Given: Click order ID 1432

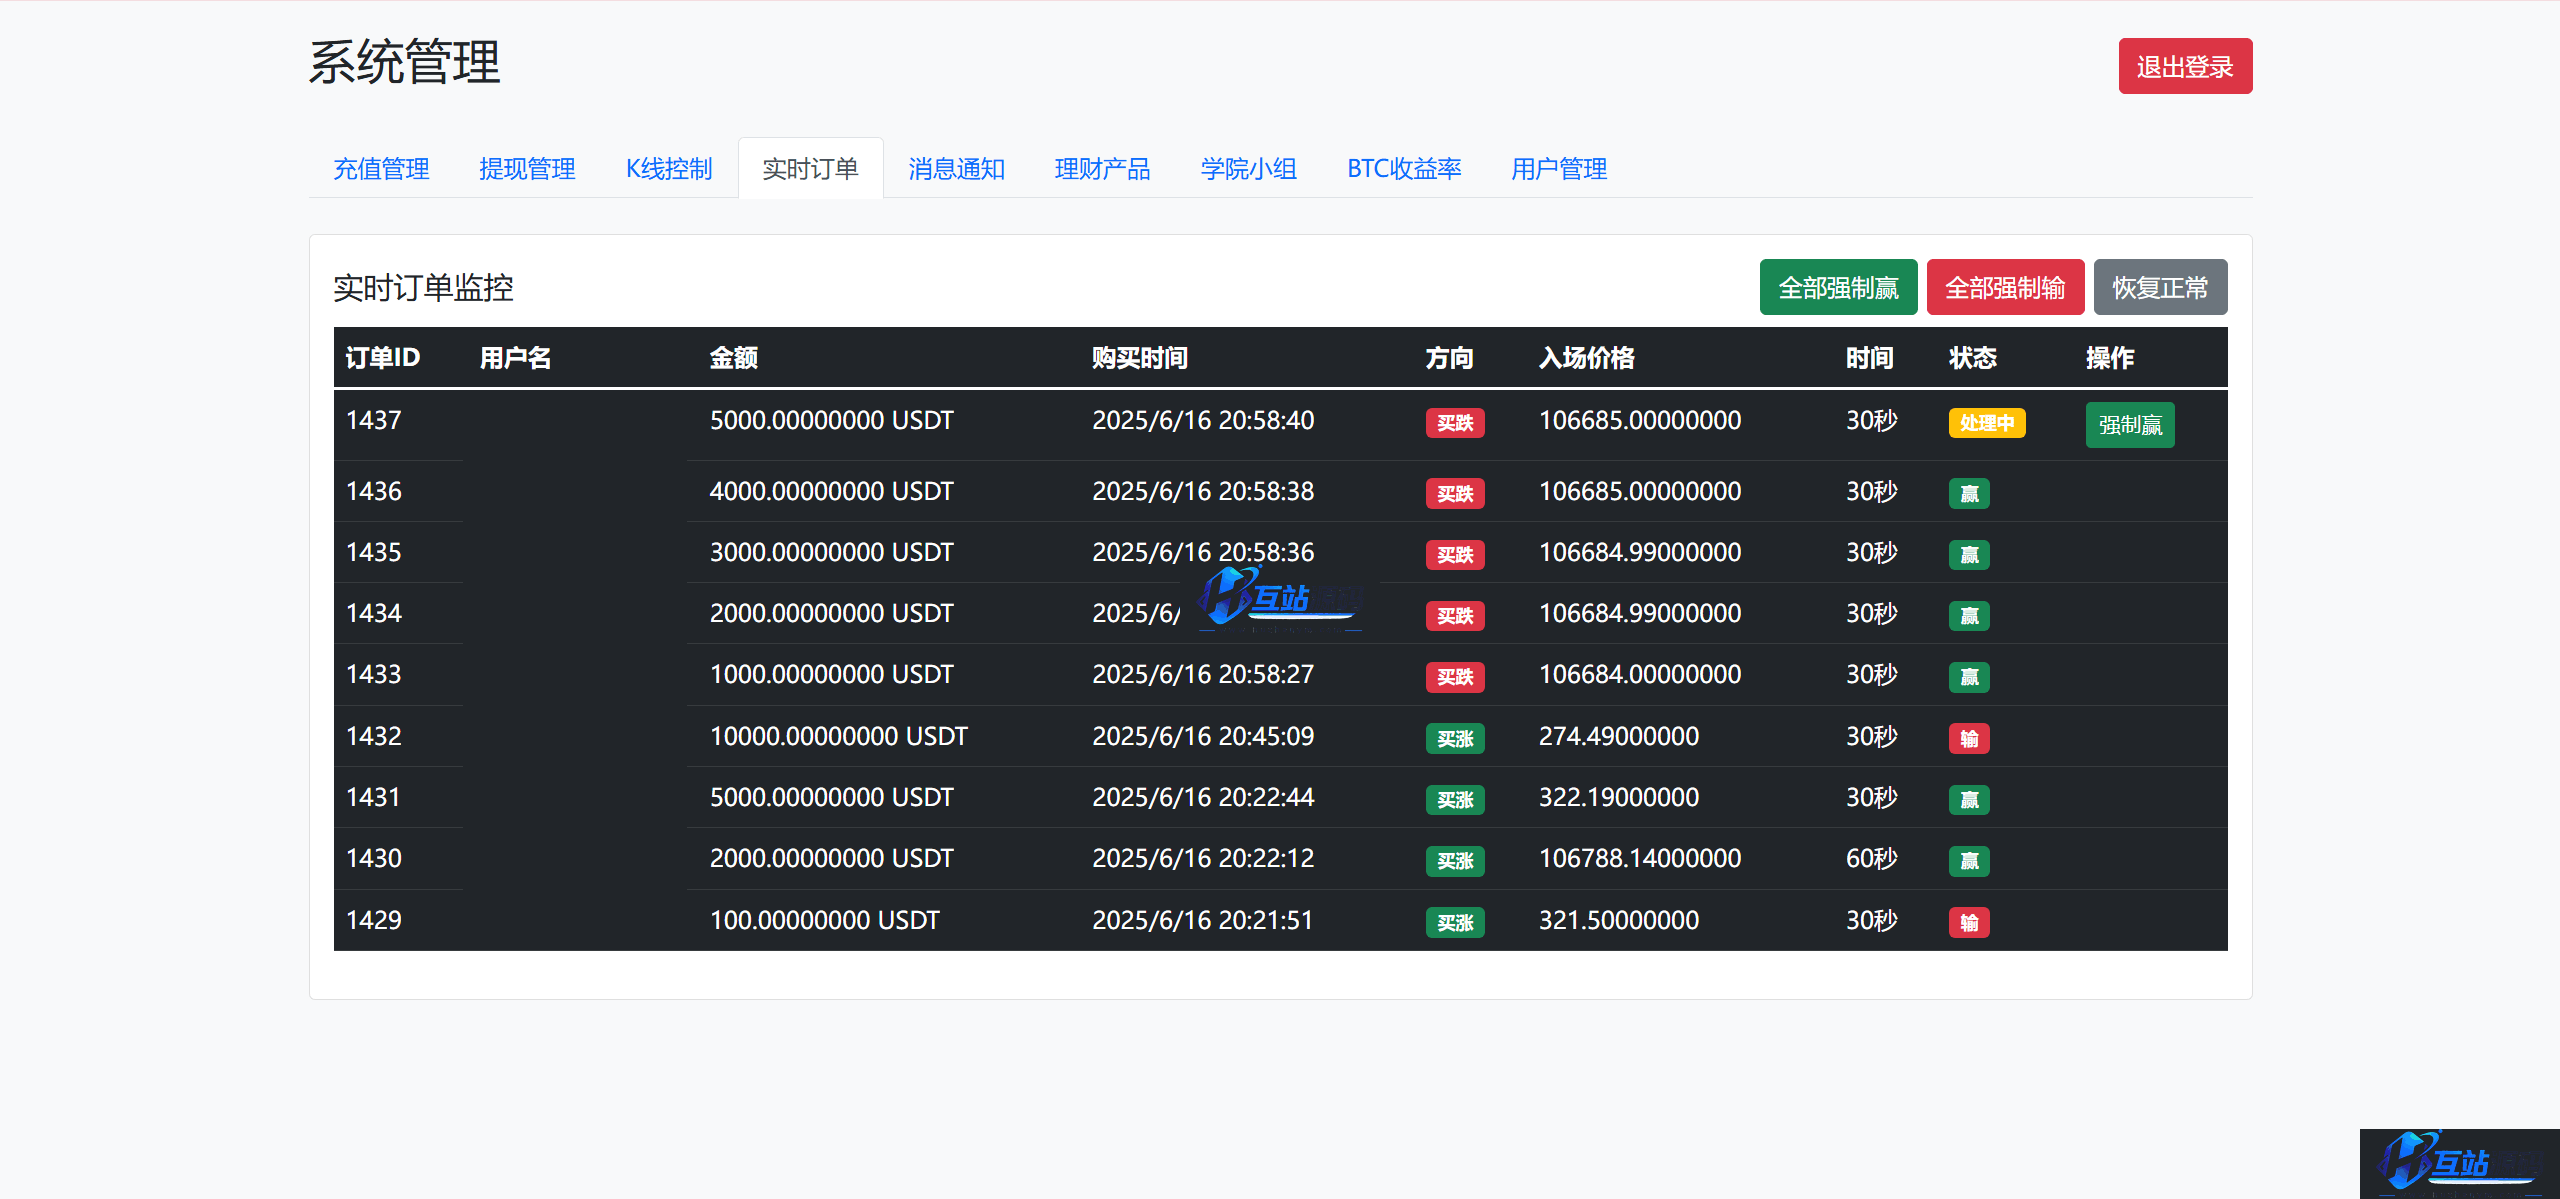Looking at the screenshot, I should pyautogui.click(x=374, y=736).
